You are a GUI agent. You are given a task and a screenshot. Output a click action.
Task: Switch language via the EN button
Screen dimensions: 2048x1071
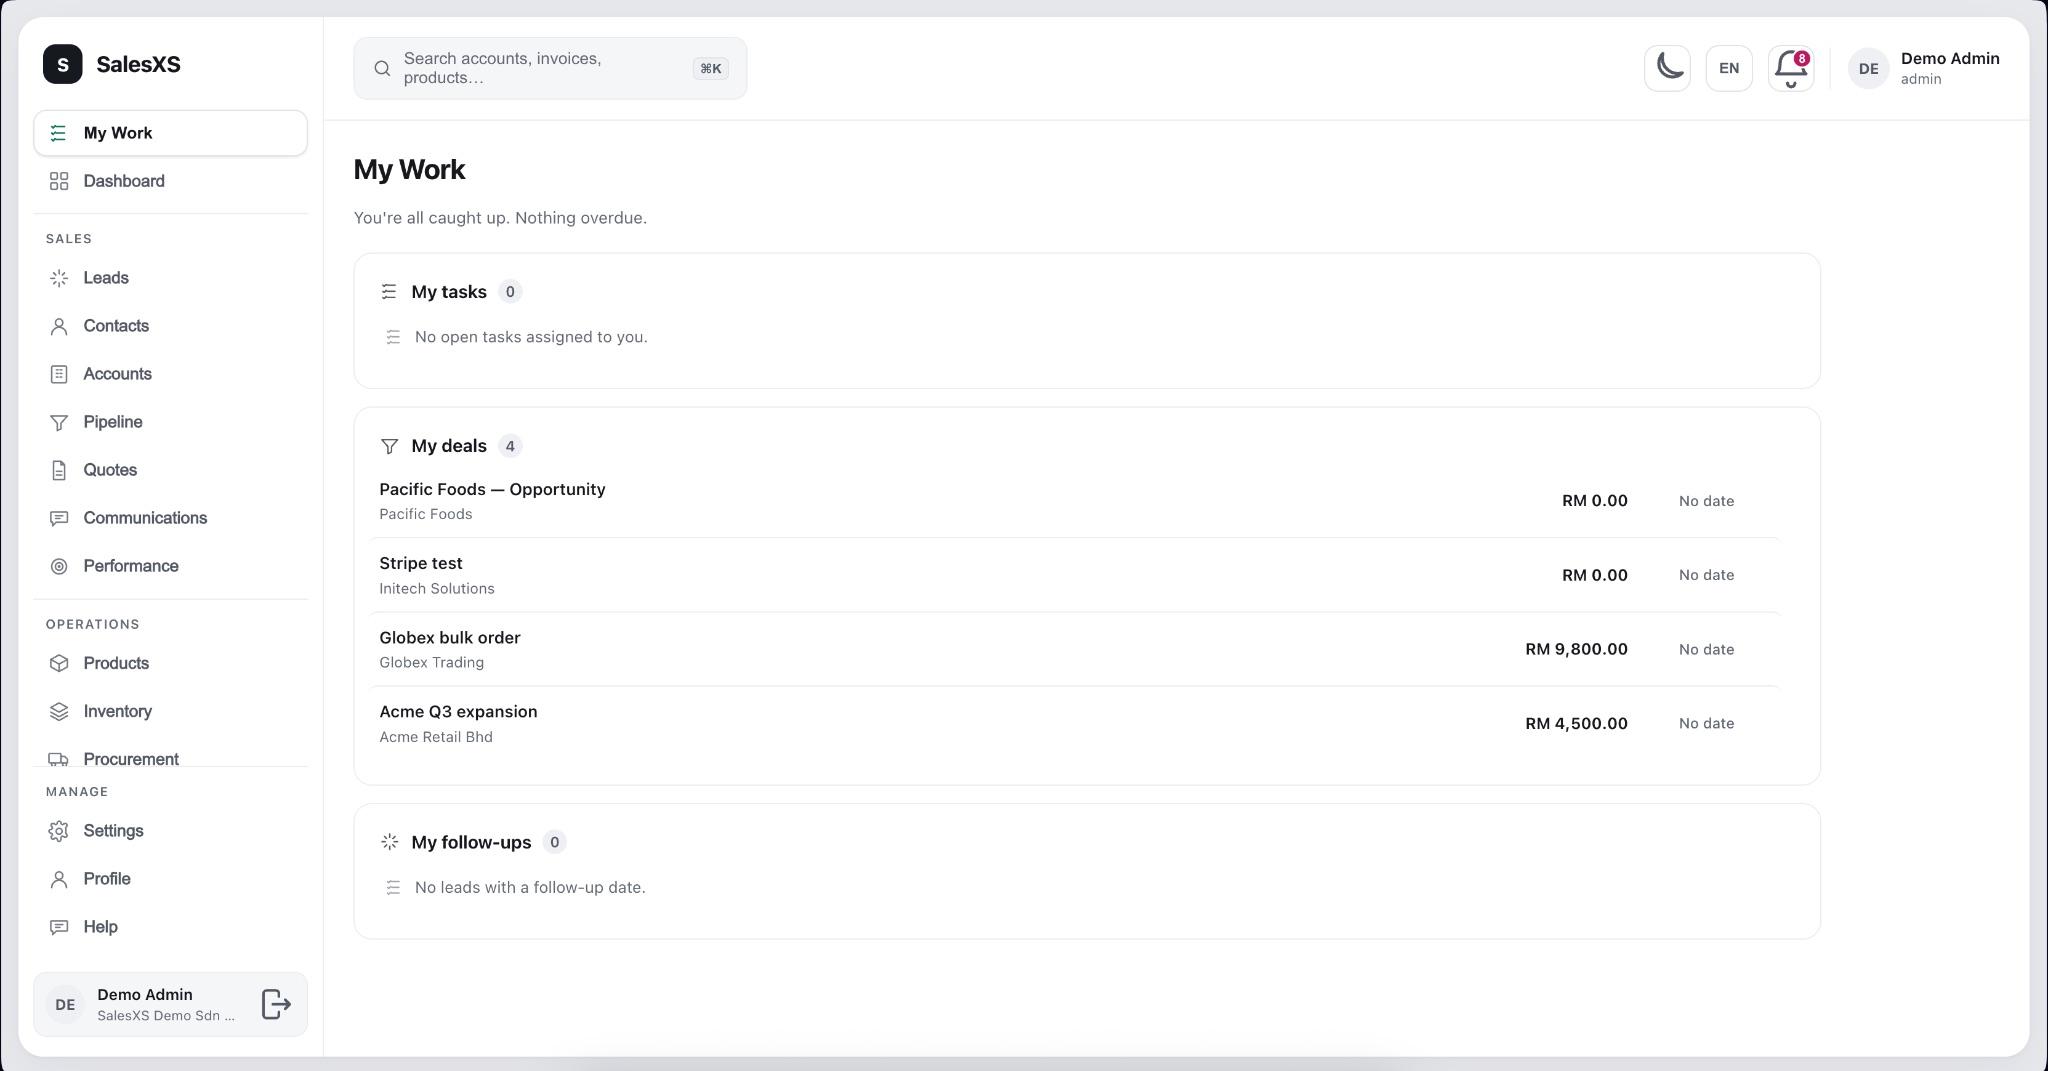1728,68
